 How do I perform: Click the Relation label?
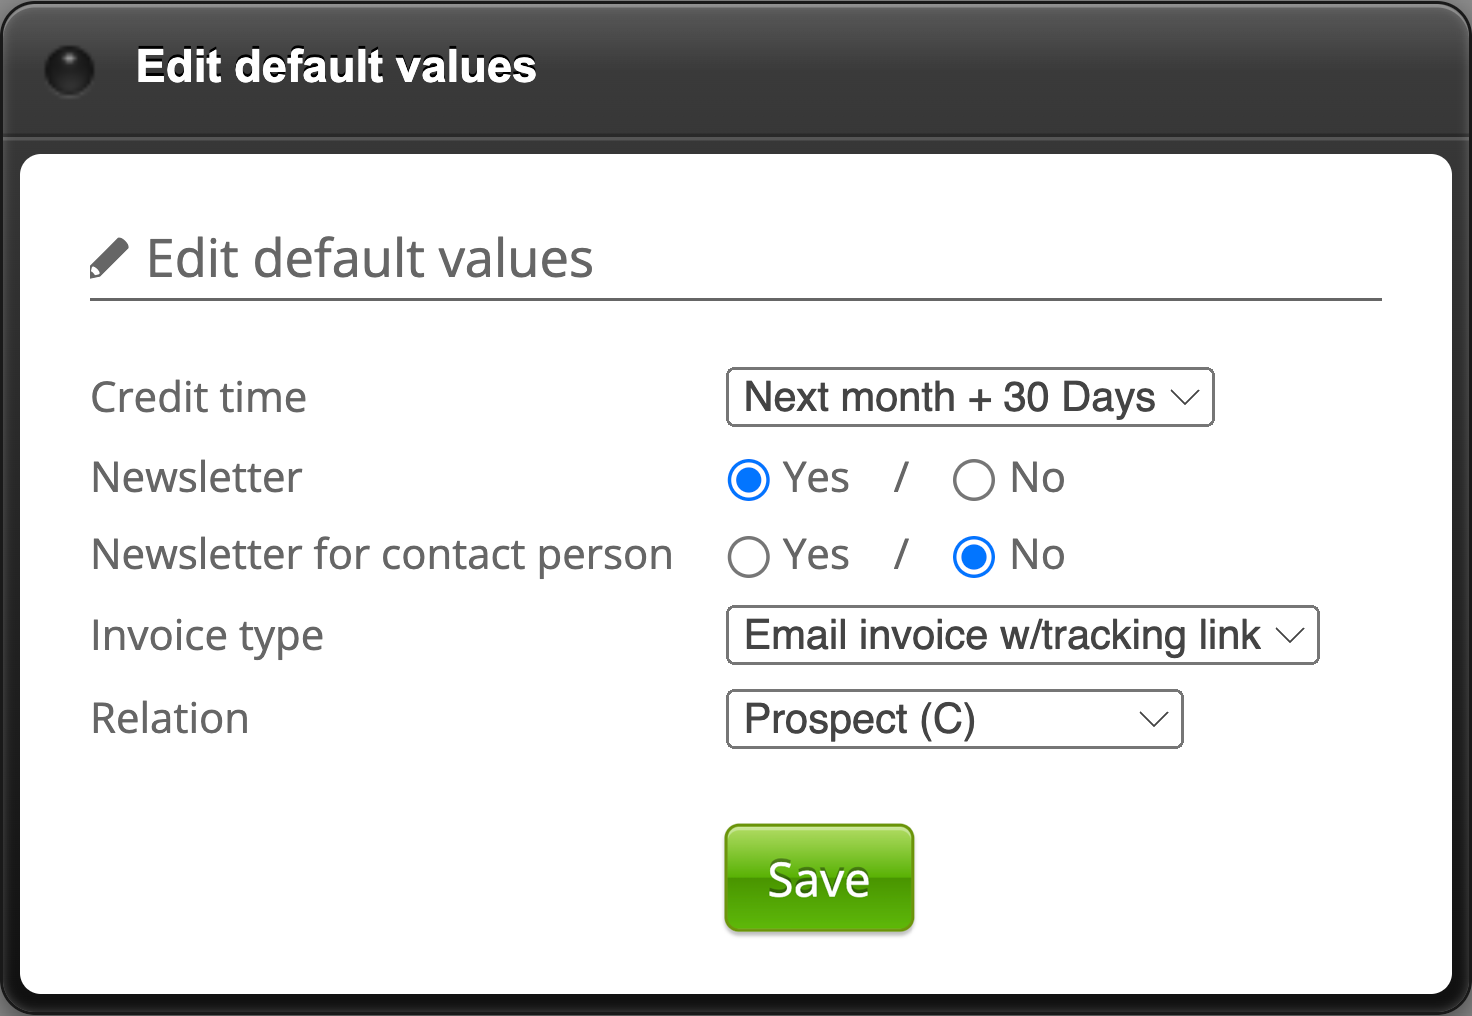coord(170,718)
